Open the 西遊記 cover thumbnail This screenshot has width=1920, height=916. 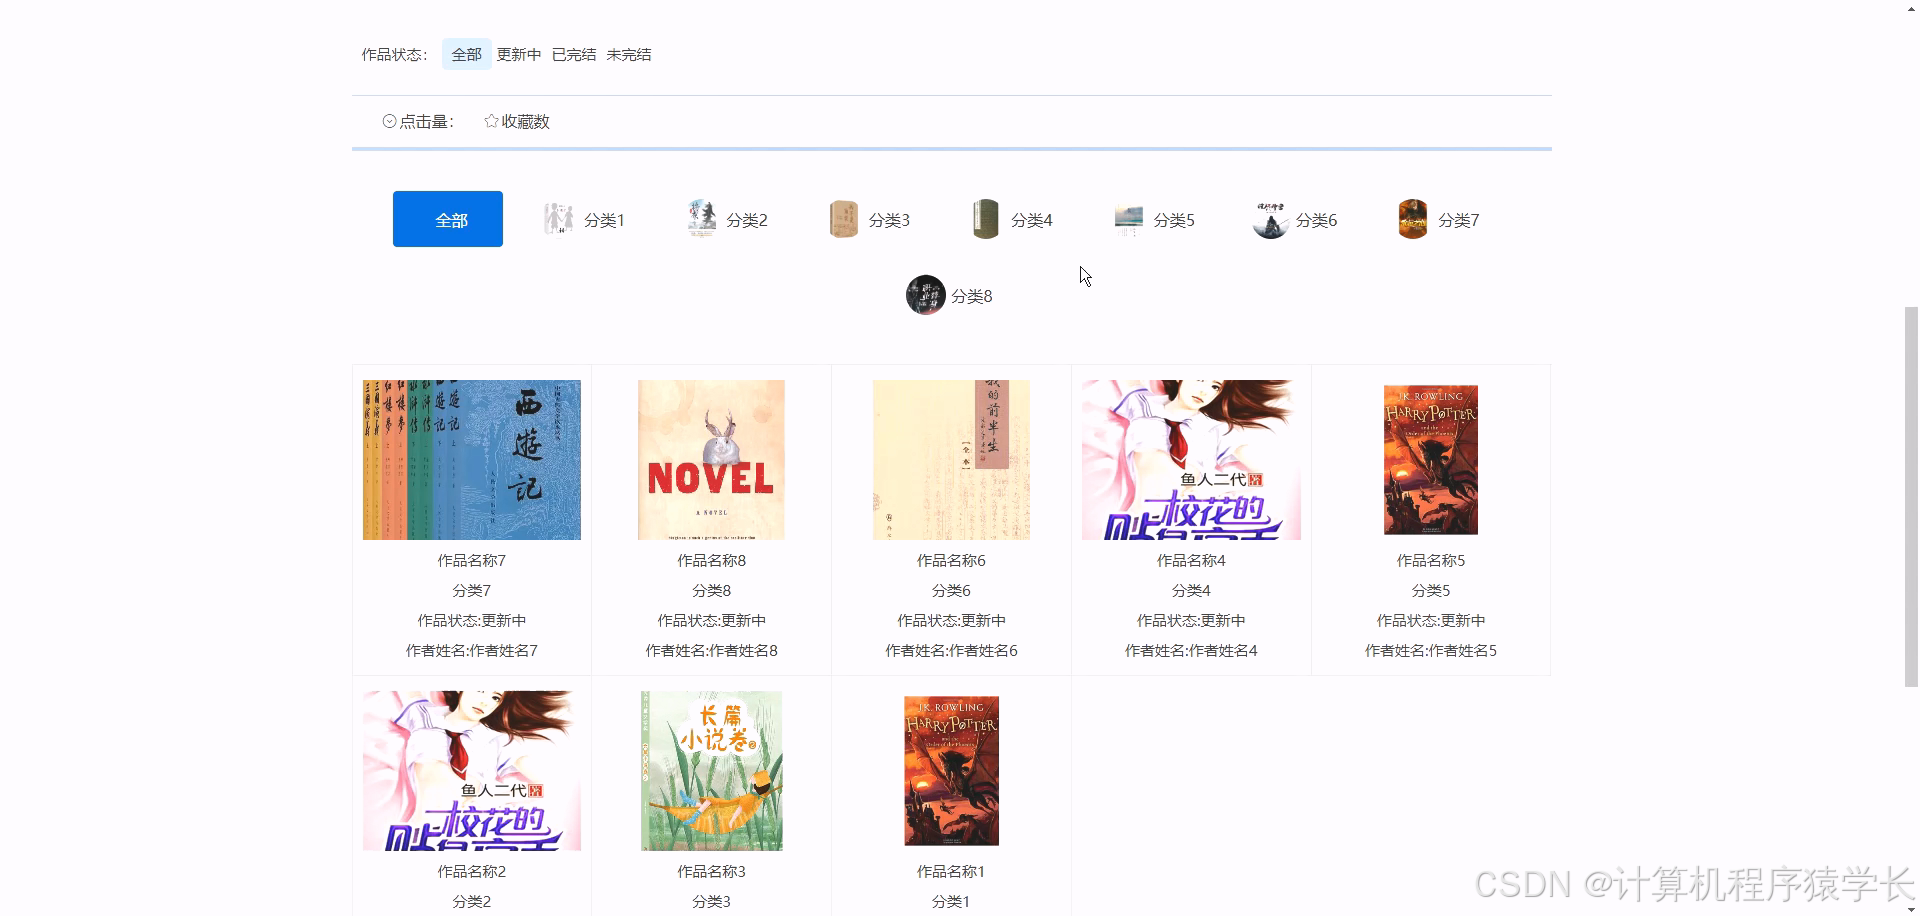click(x=470, y=459)
